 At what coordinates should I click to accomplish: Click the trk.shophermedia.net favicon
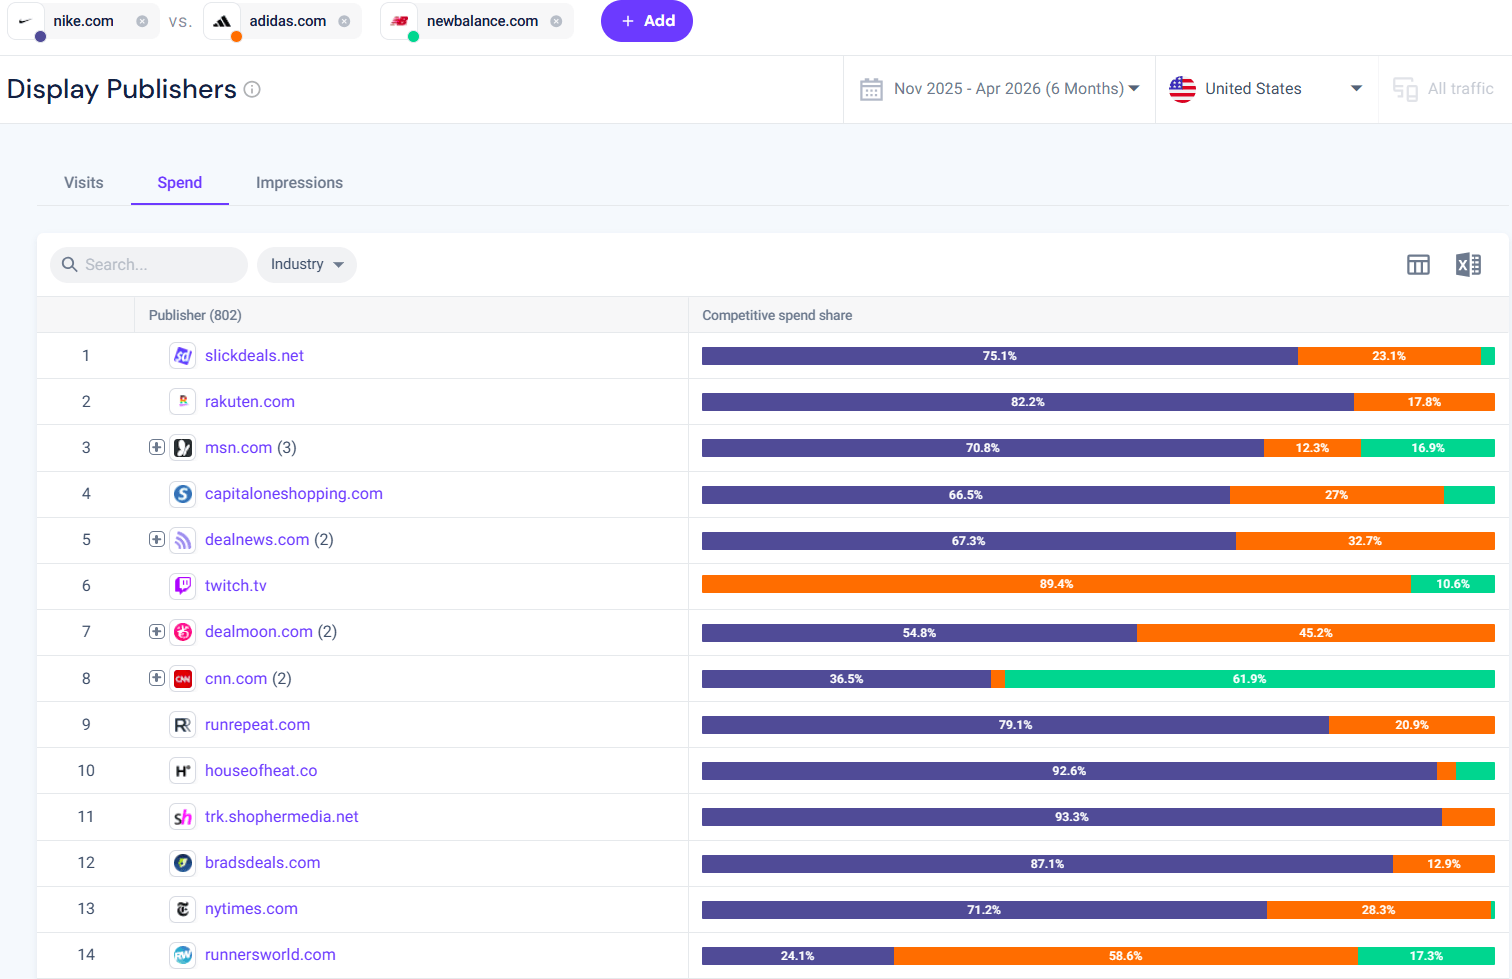183,817
